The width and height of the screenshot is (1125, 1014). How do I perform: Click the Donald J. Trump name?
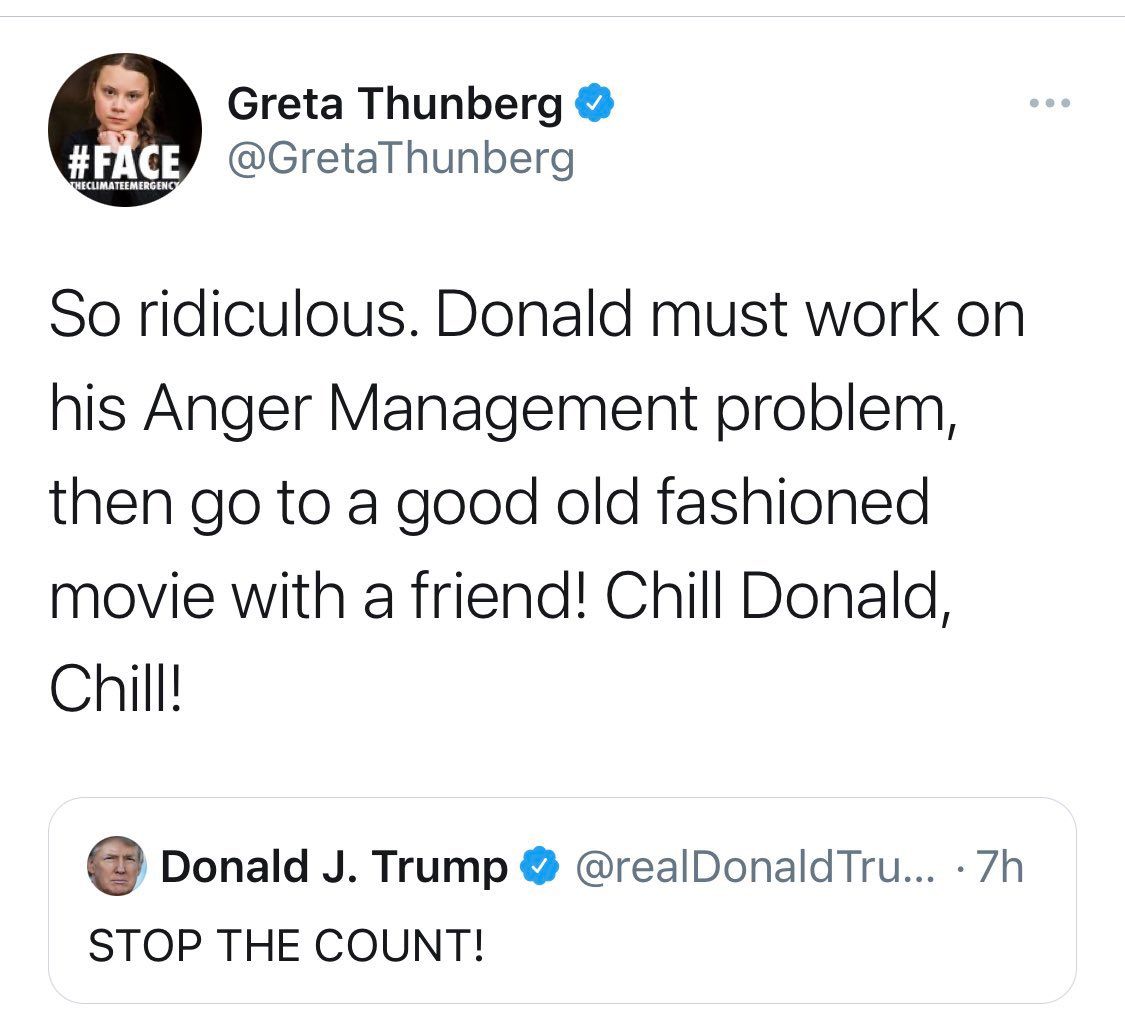pyautogui.click(x=334, y=867)
